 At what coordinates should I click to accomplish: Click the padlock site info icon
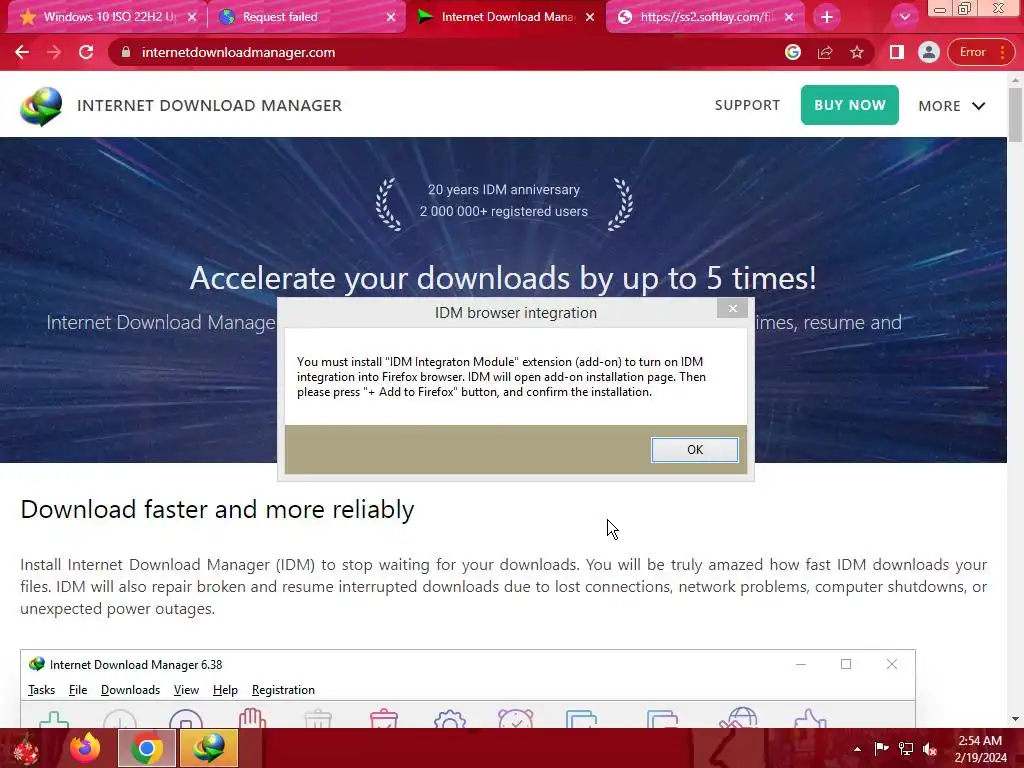coord(126,52)
